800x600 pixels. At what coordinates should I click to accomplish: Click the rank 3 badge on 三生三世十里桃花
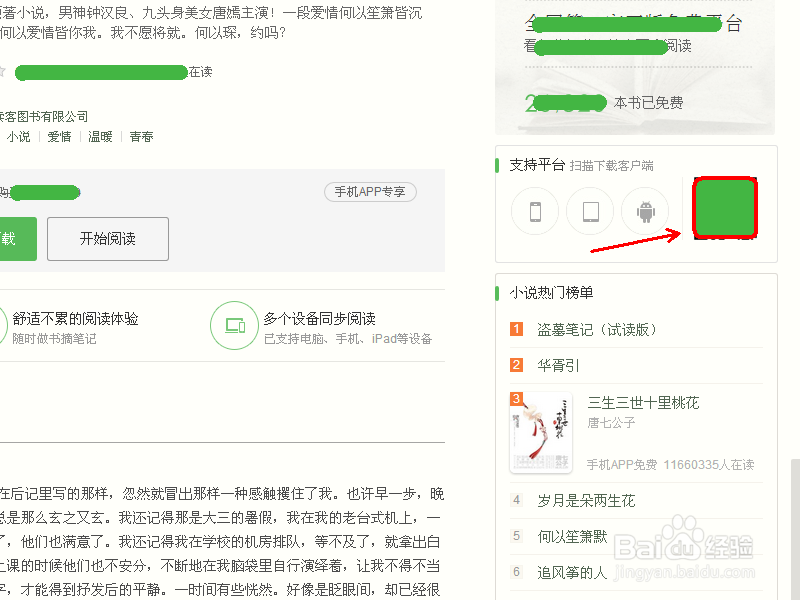point(516,398)
